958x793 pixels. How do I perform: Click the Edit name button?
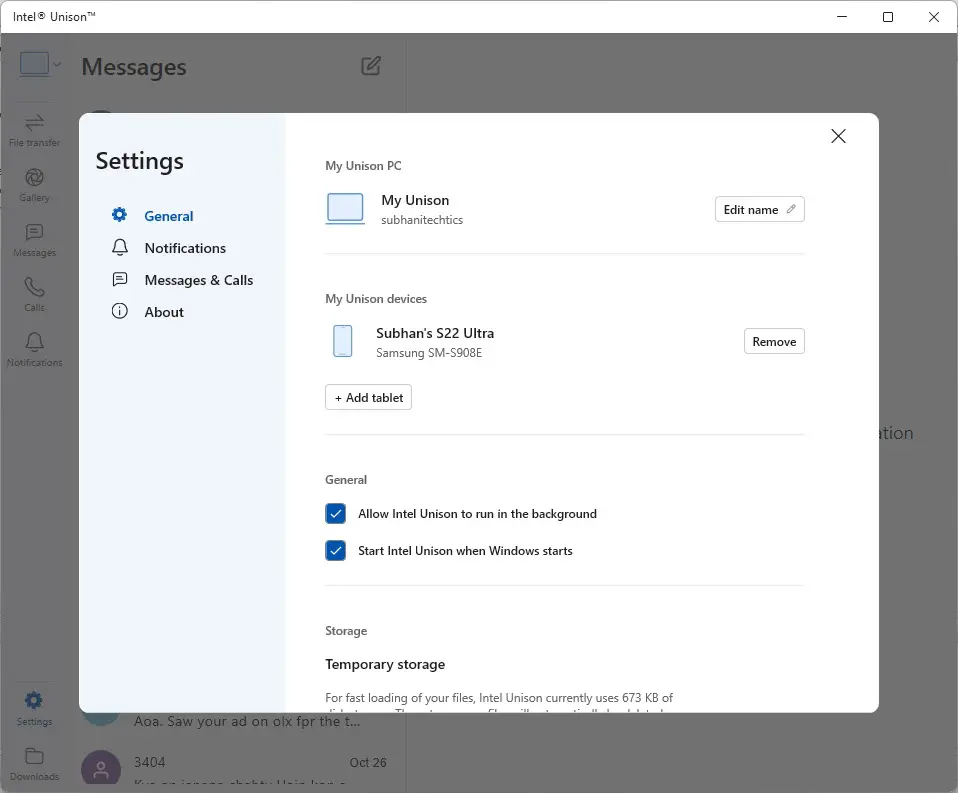coord(759,210)
